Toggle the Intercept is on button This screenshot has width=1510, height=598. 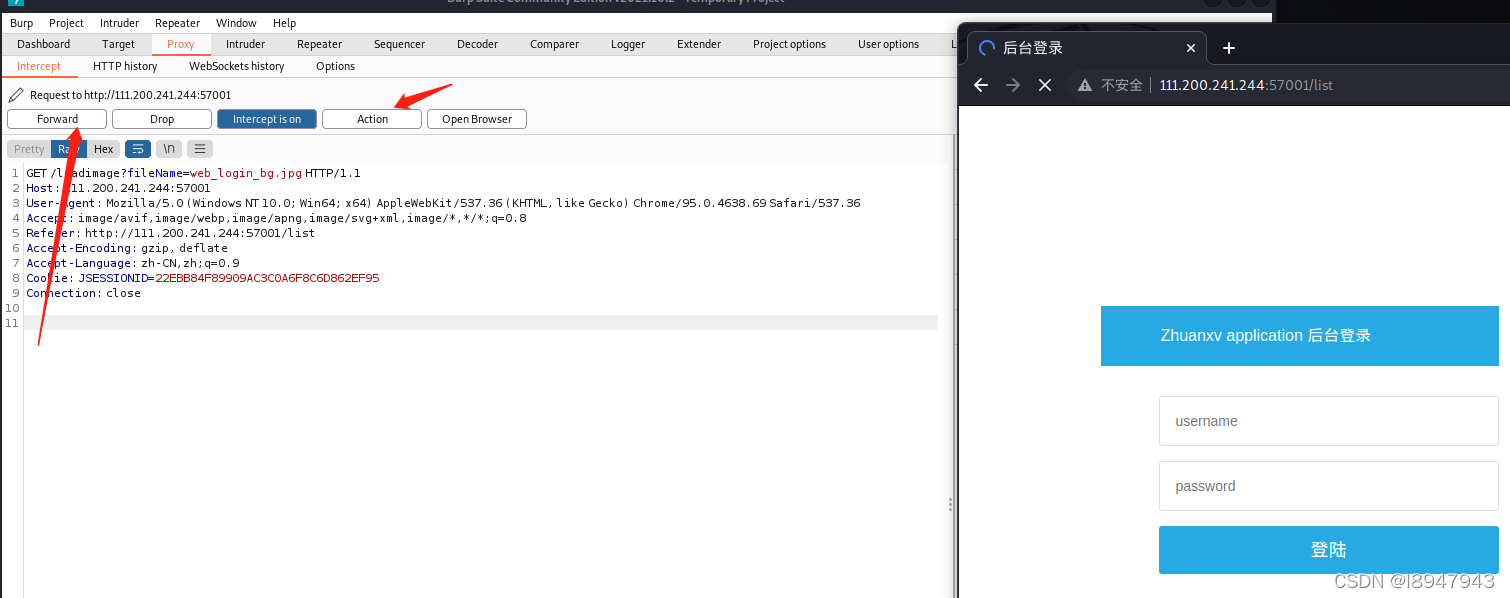[267, 119]
